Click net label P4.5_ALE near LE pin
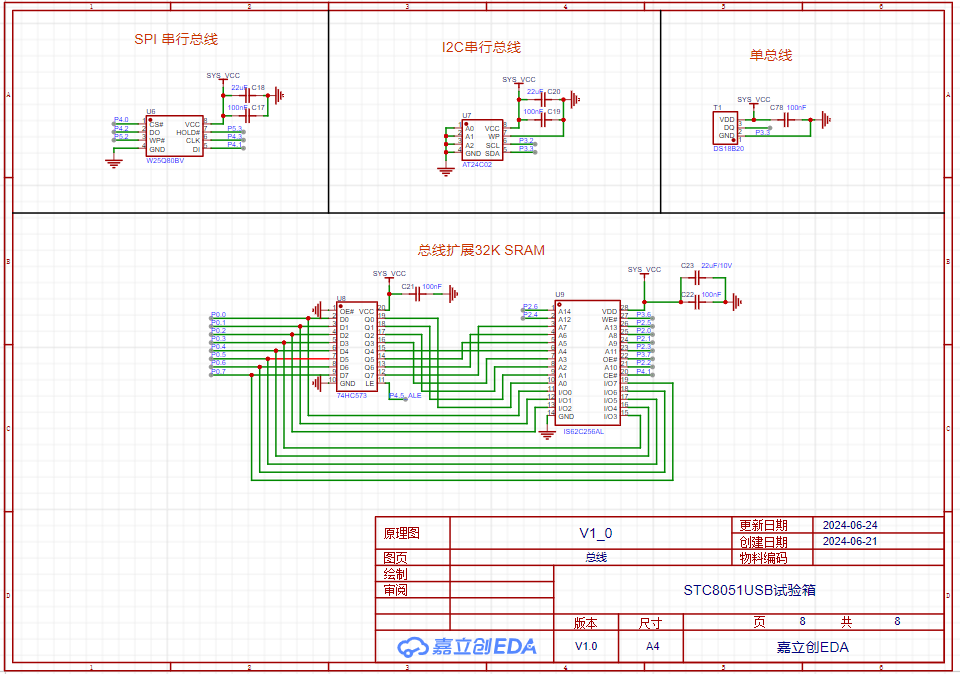 pyautogui.click(x=405, y=395)
